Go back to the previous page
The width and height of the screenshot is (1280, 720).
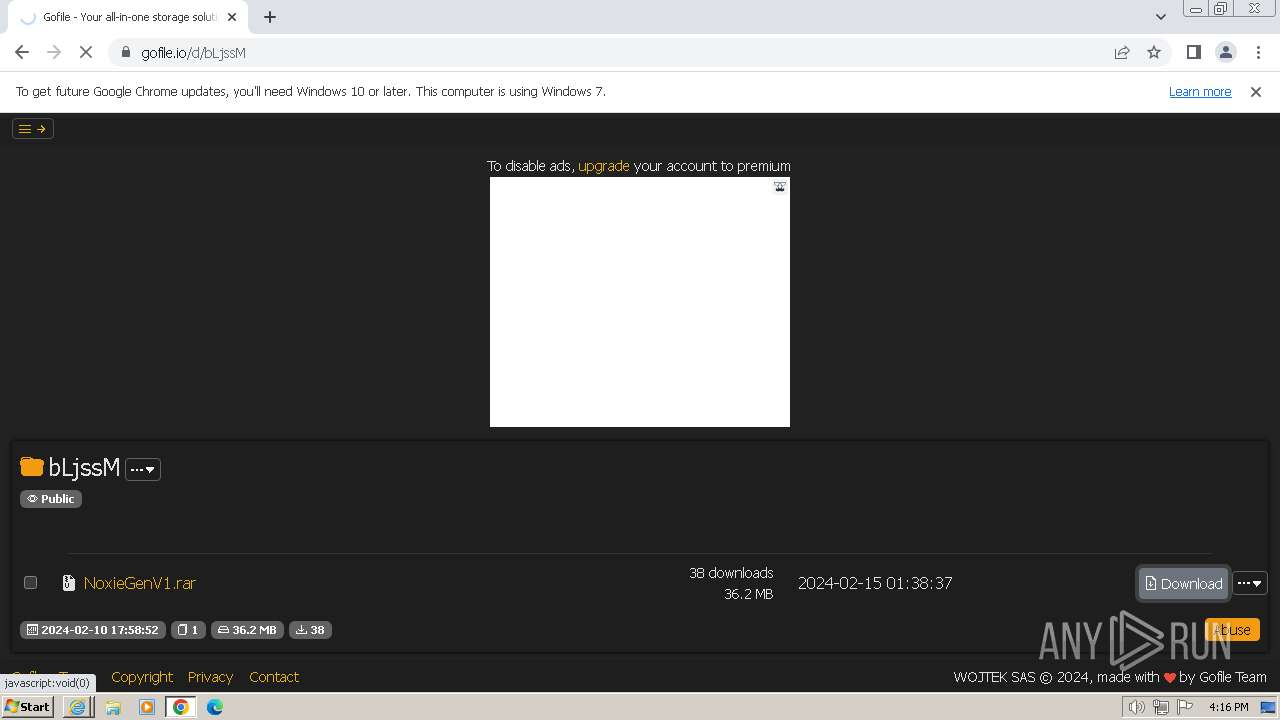point(22,52)
